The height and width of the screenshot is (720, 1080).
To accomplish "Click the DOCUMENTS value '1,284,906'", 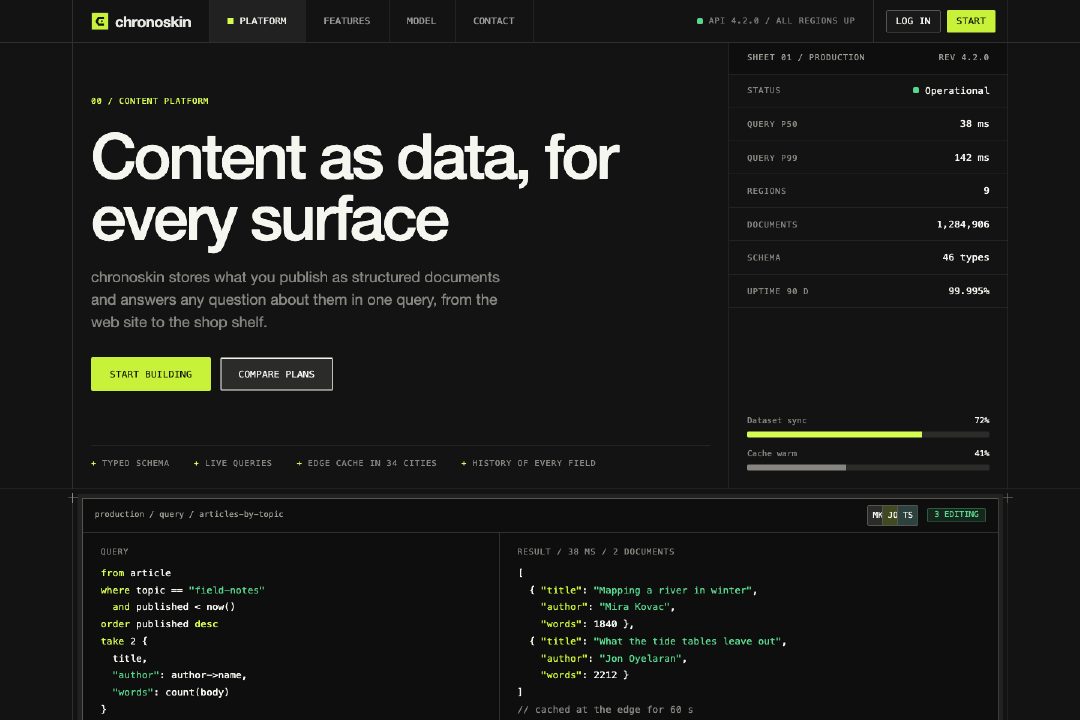I will (963, 225).
